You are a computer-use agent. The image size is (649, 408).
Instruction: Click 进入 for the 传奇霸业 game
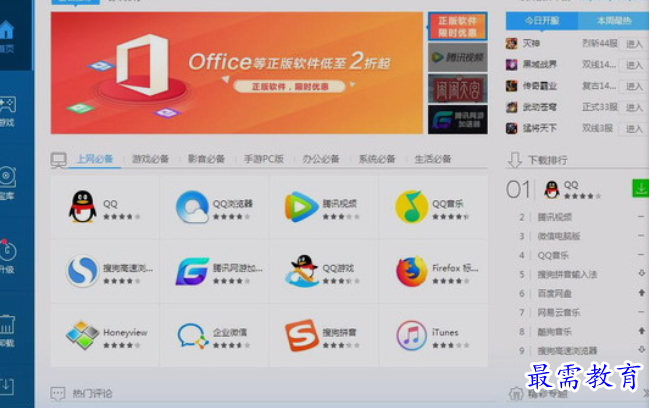(634, 86)
